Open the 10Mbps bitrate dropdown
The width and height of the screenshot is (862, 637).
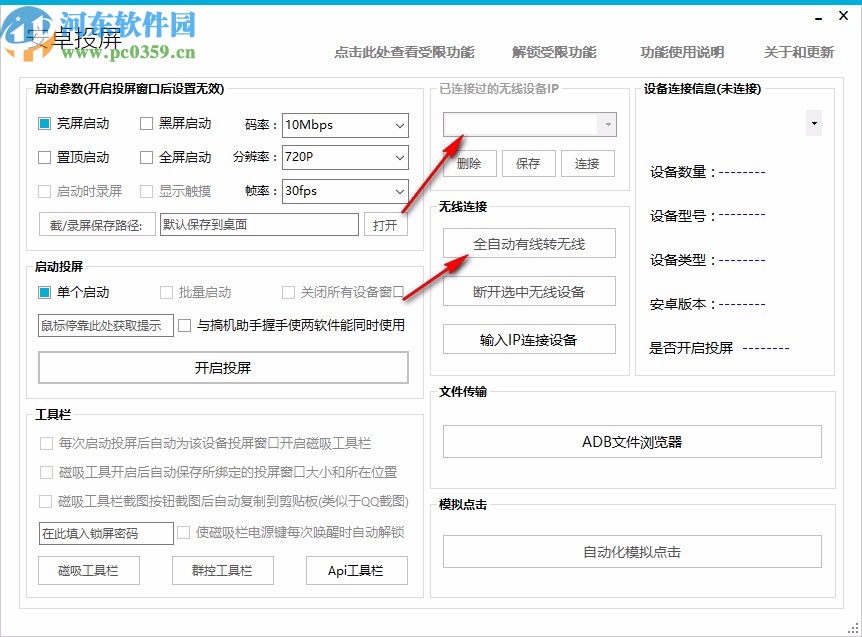[x=399, y=125]
